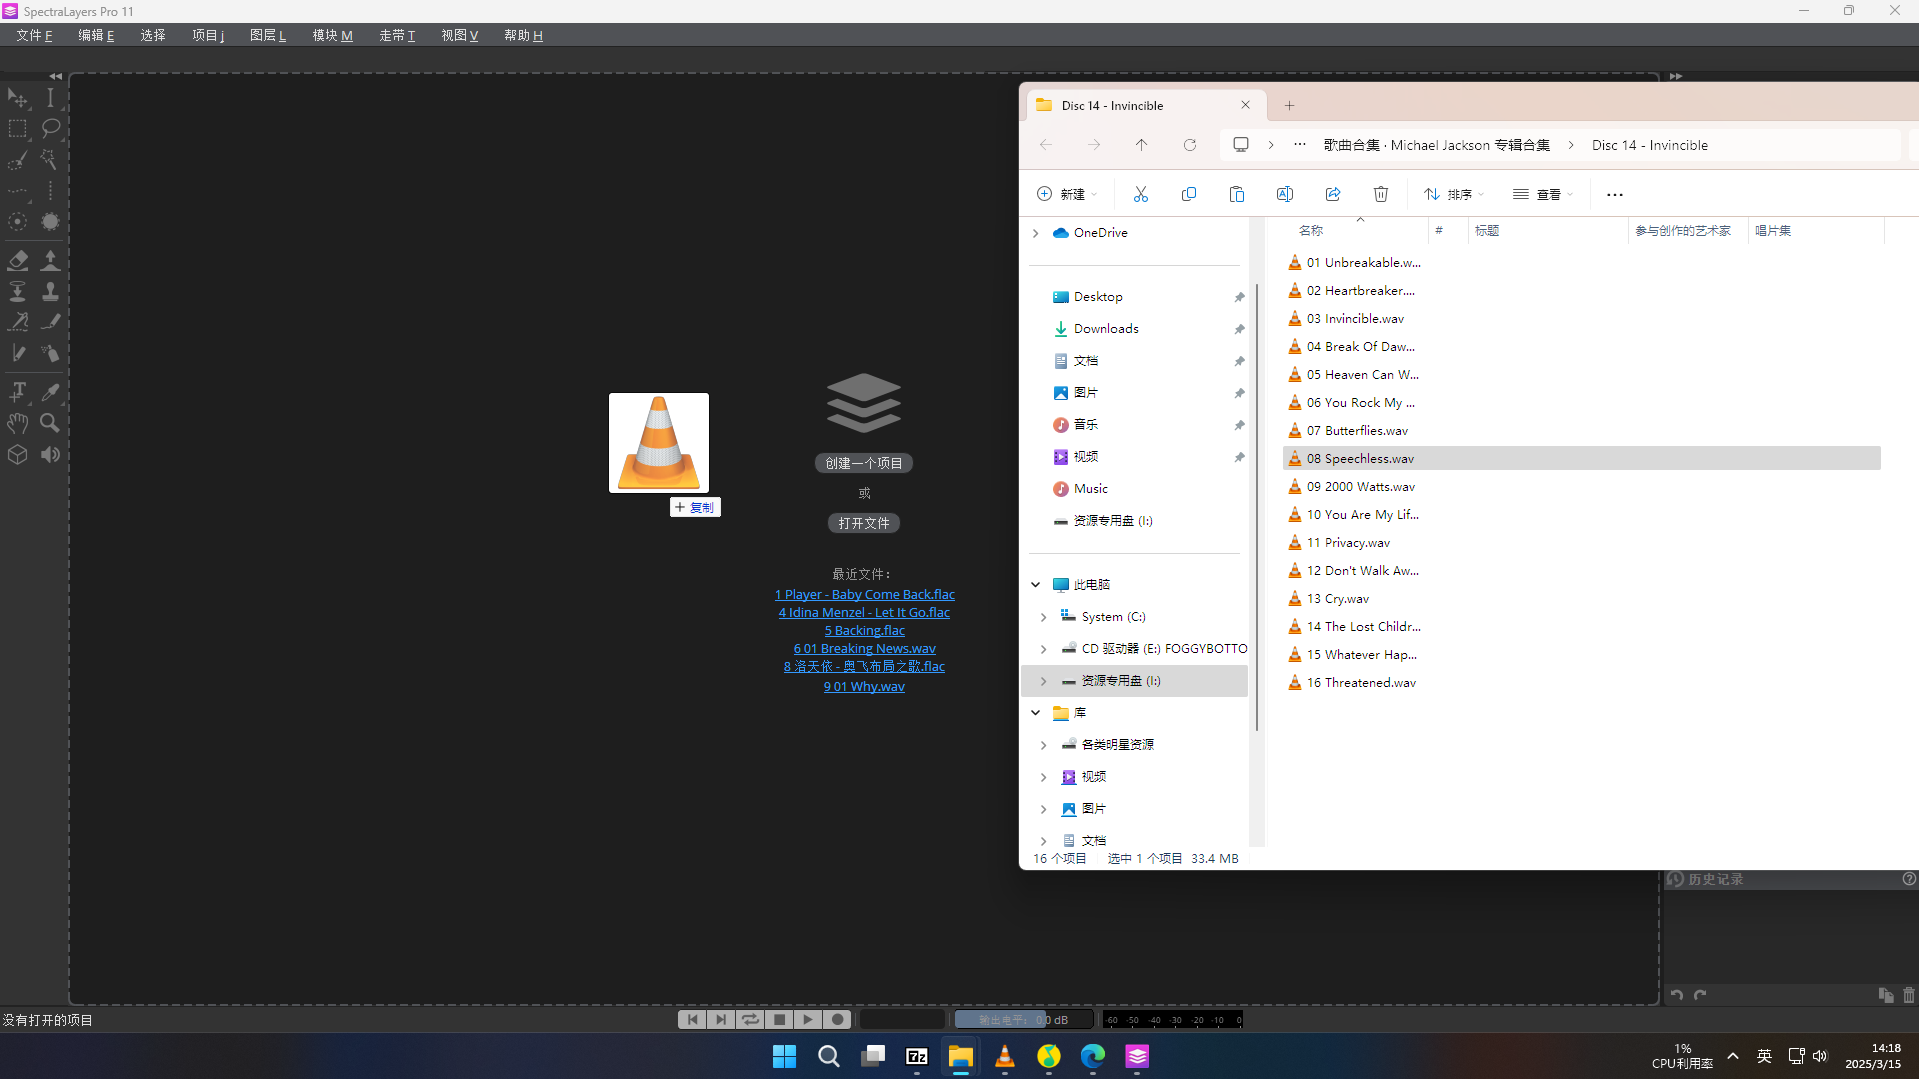Open recent file Player - Baby Come Back.flac
This screenshot has width=1919, height=1079.
[865, 594]
